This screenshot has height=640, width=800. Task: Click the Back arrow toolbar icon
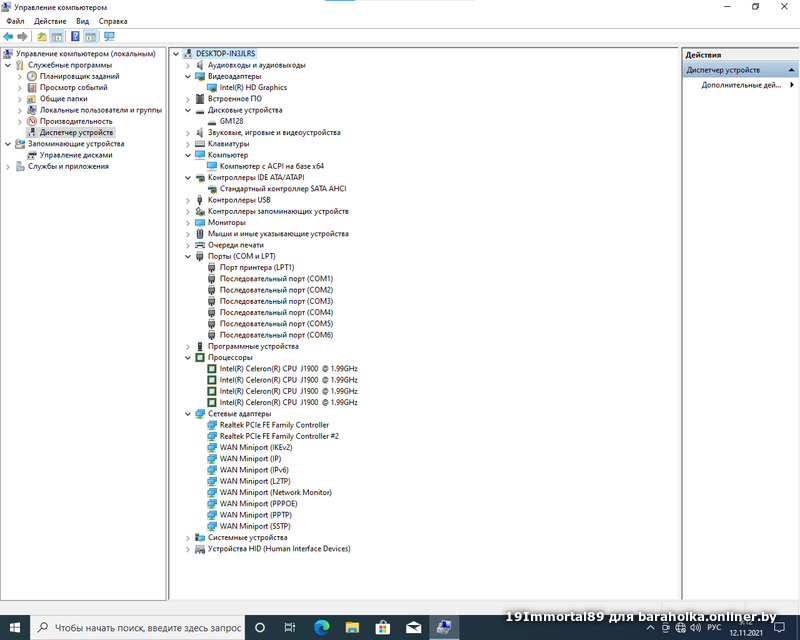coord(8,36)
